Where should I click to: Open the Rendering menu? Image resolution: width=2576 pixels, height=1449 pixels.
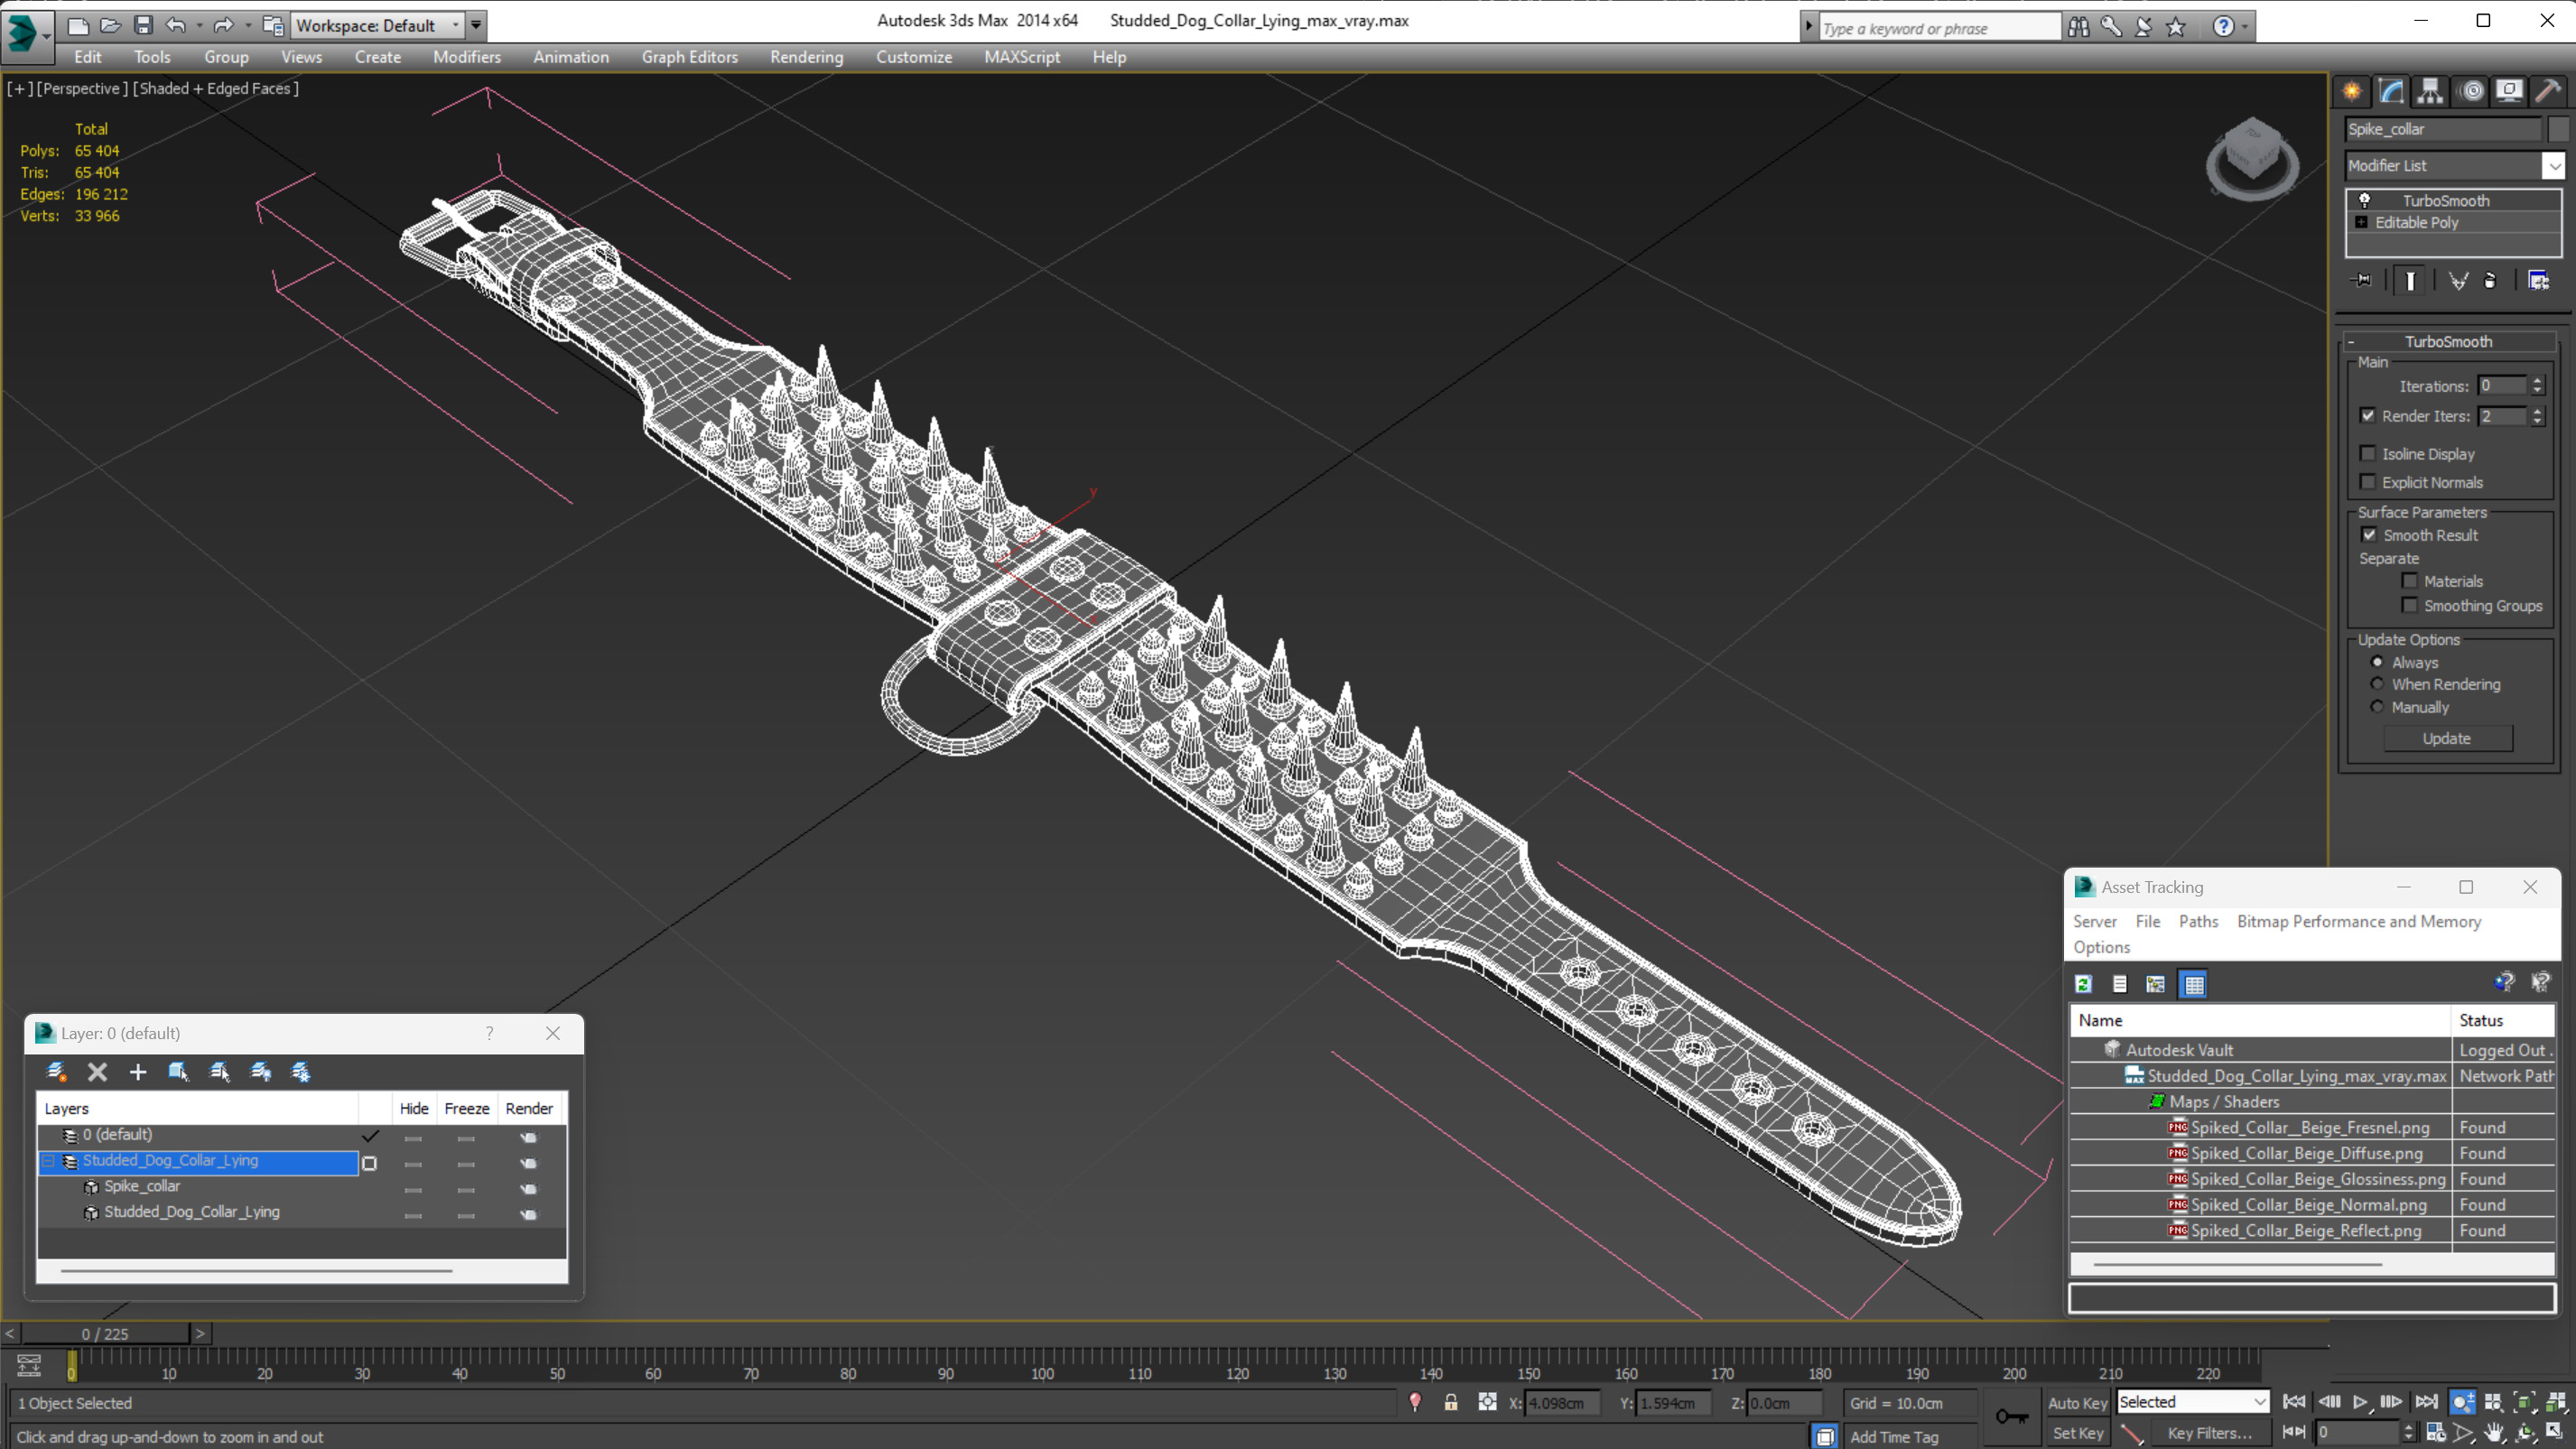click(x=806, y=57)
